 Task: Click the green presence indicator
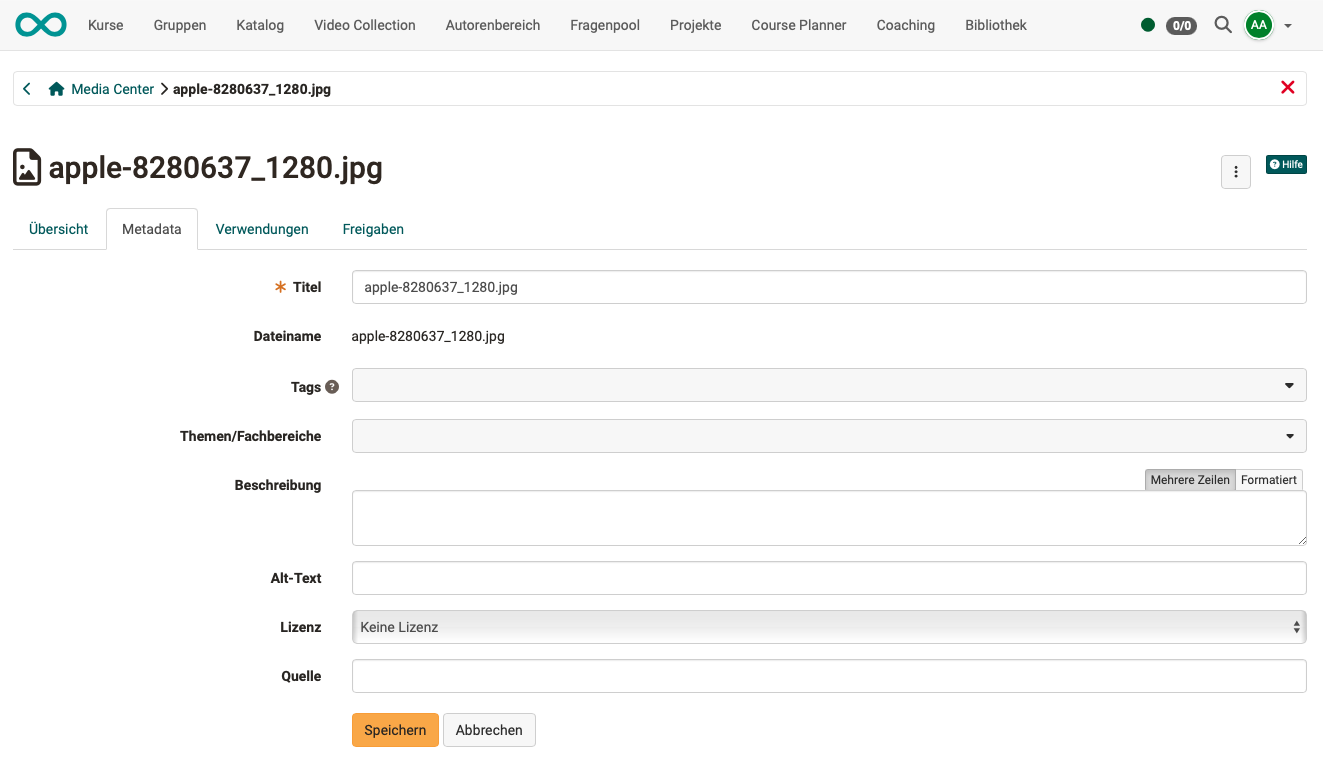(1148, 25)
